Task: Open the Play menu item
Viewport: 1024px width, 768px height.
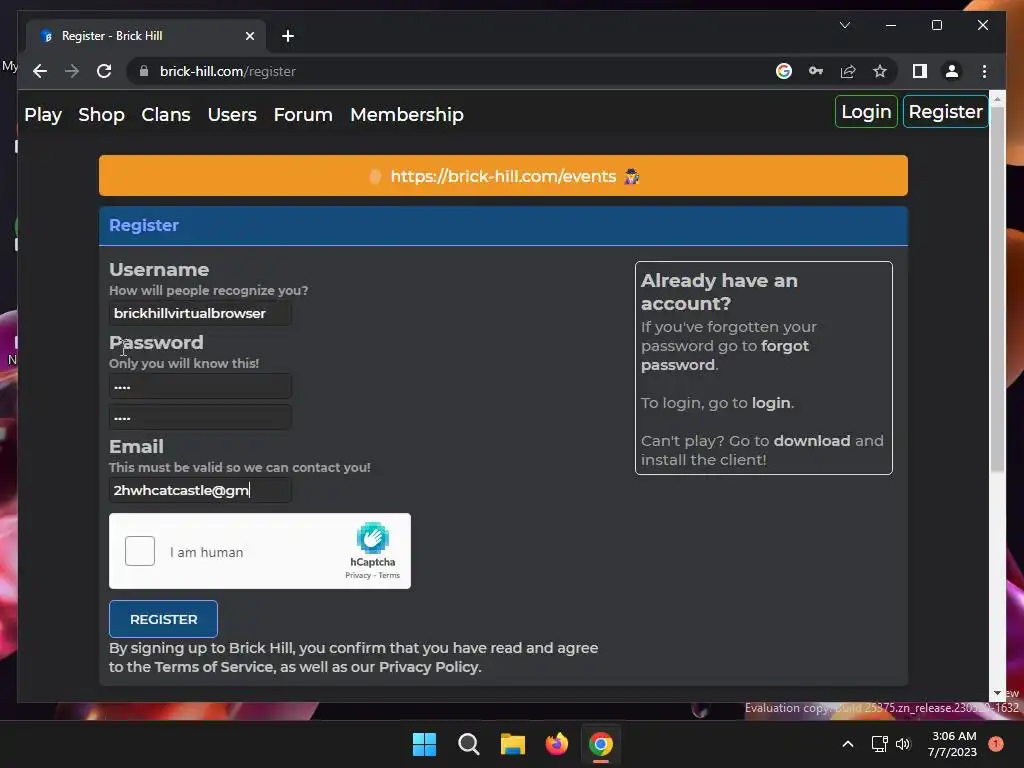Action: click(43, 115)
